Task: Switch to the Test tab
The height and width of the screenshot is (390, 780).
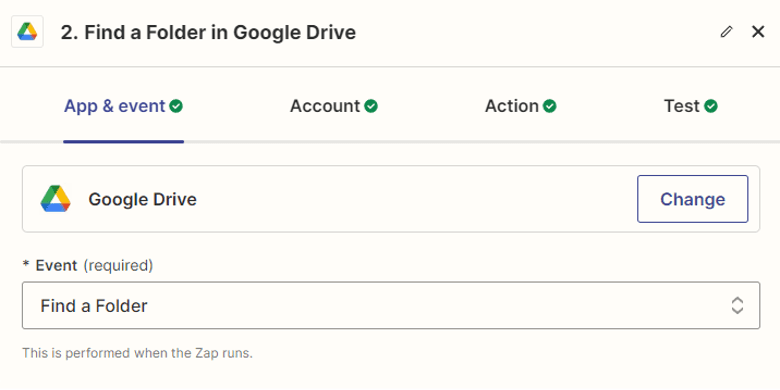Action: (x=690, y=106)
